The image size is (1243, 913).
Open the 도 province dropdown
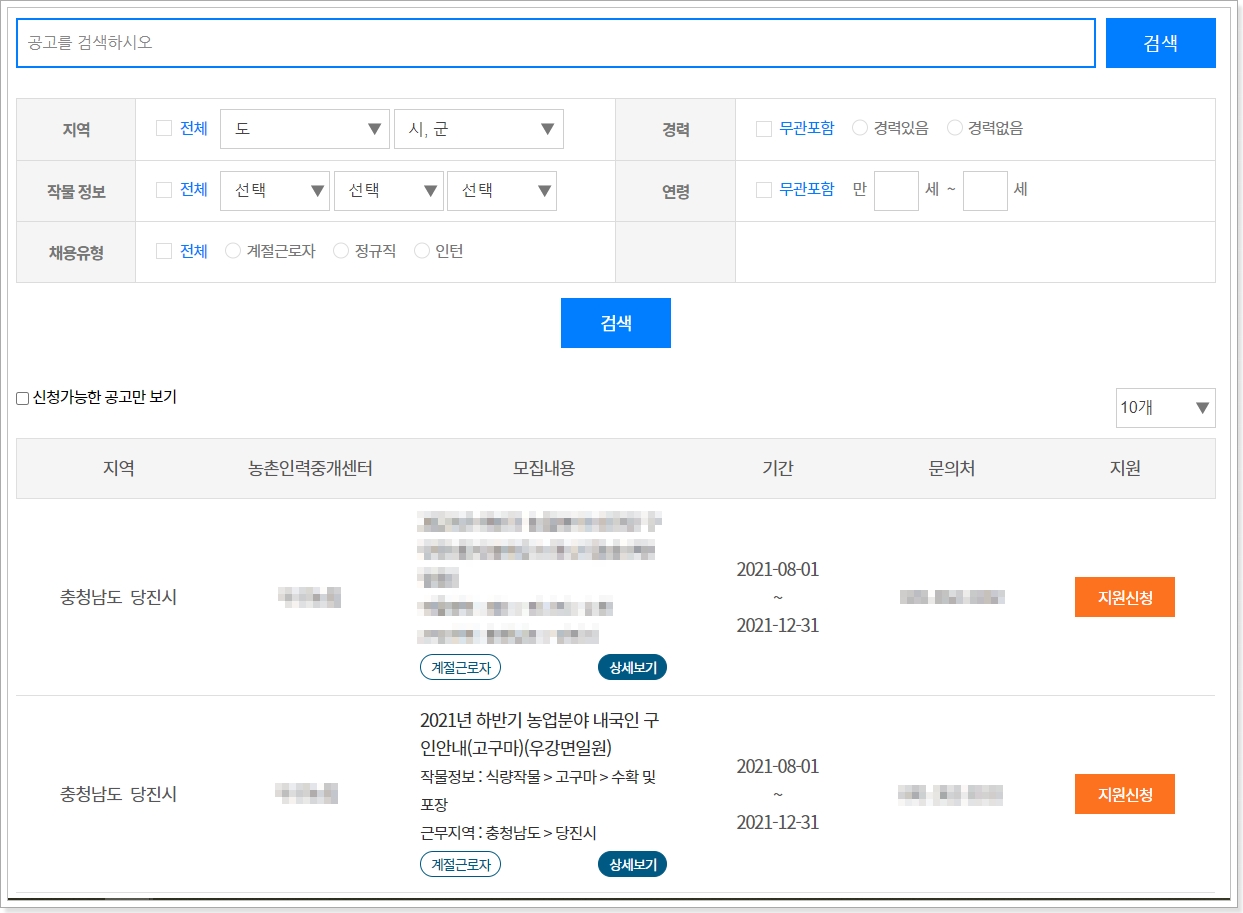click(x=305, y=129)
